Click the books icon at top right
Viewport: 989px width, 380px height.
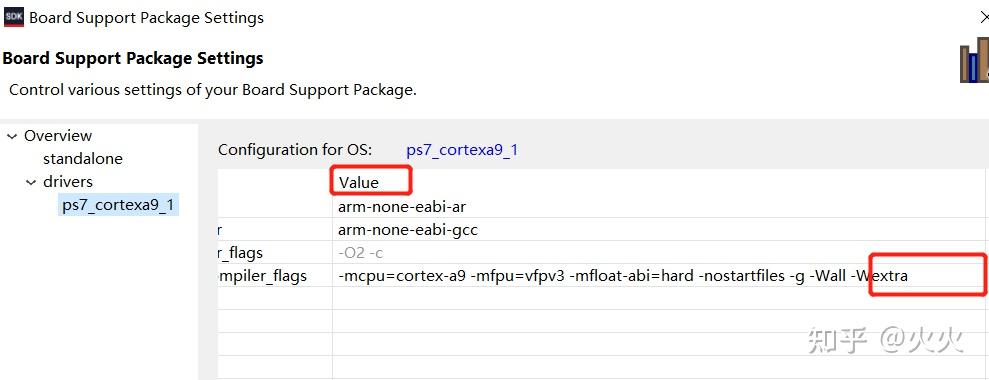[x=974, y=62]
